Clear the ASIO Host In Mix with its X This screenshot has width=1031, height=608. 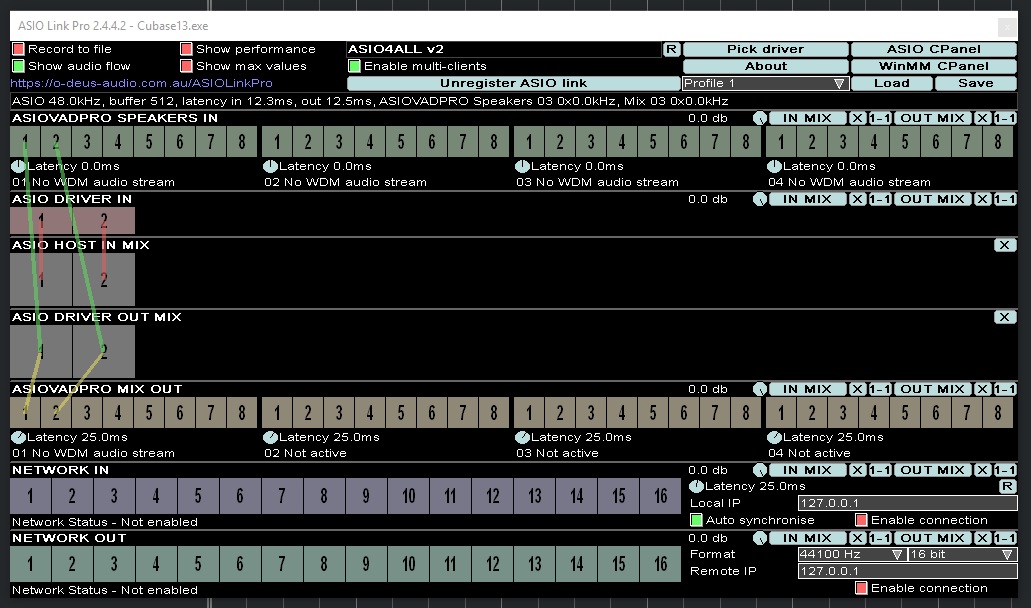click(x=1005, y=245)
